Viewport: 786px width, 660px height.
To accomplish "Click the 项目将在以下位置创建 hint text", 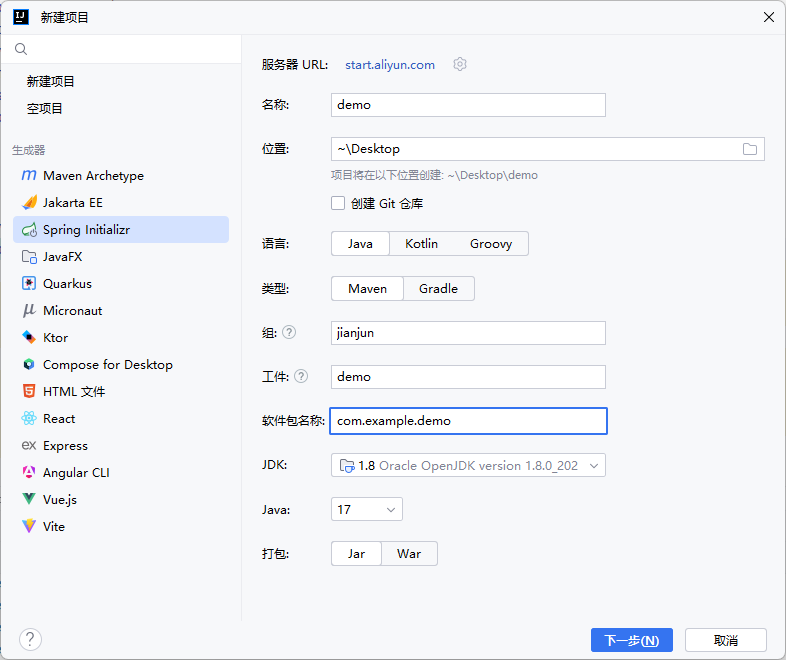I will (x=434, y=175).
